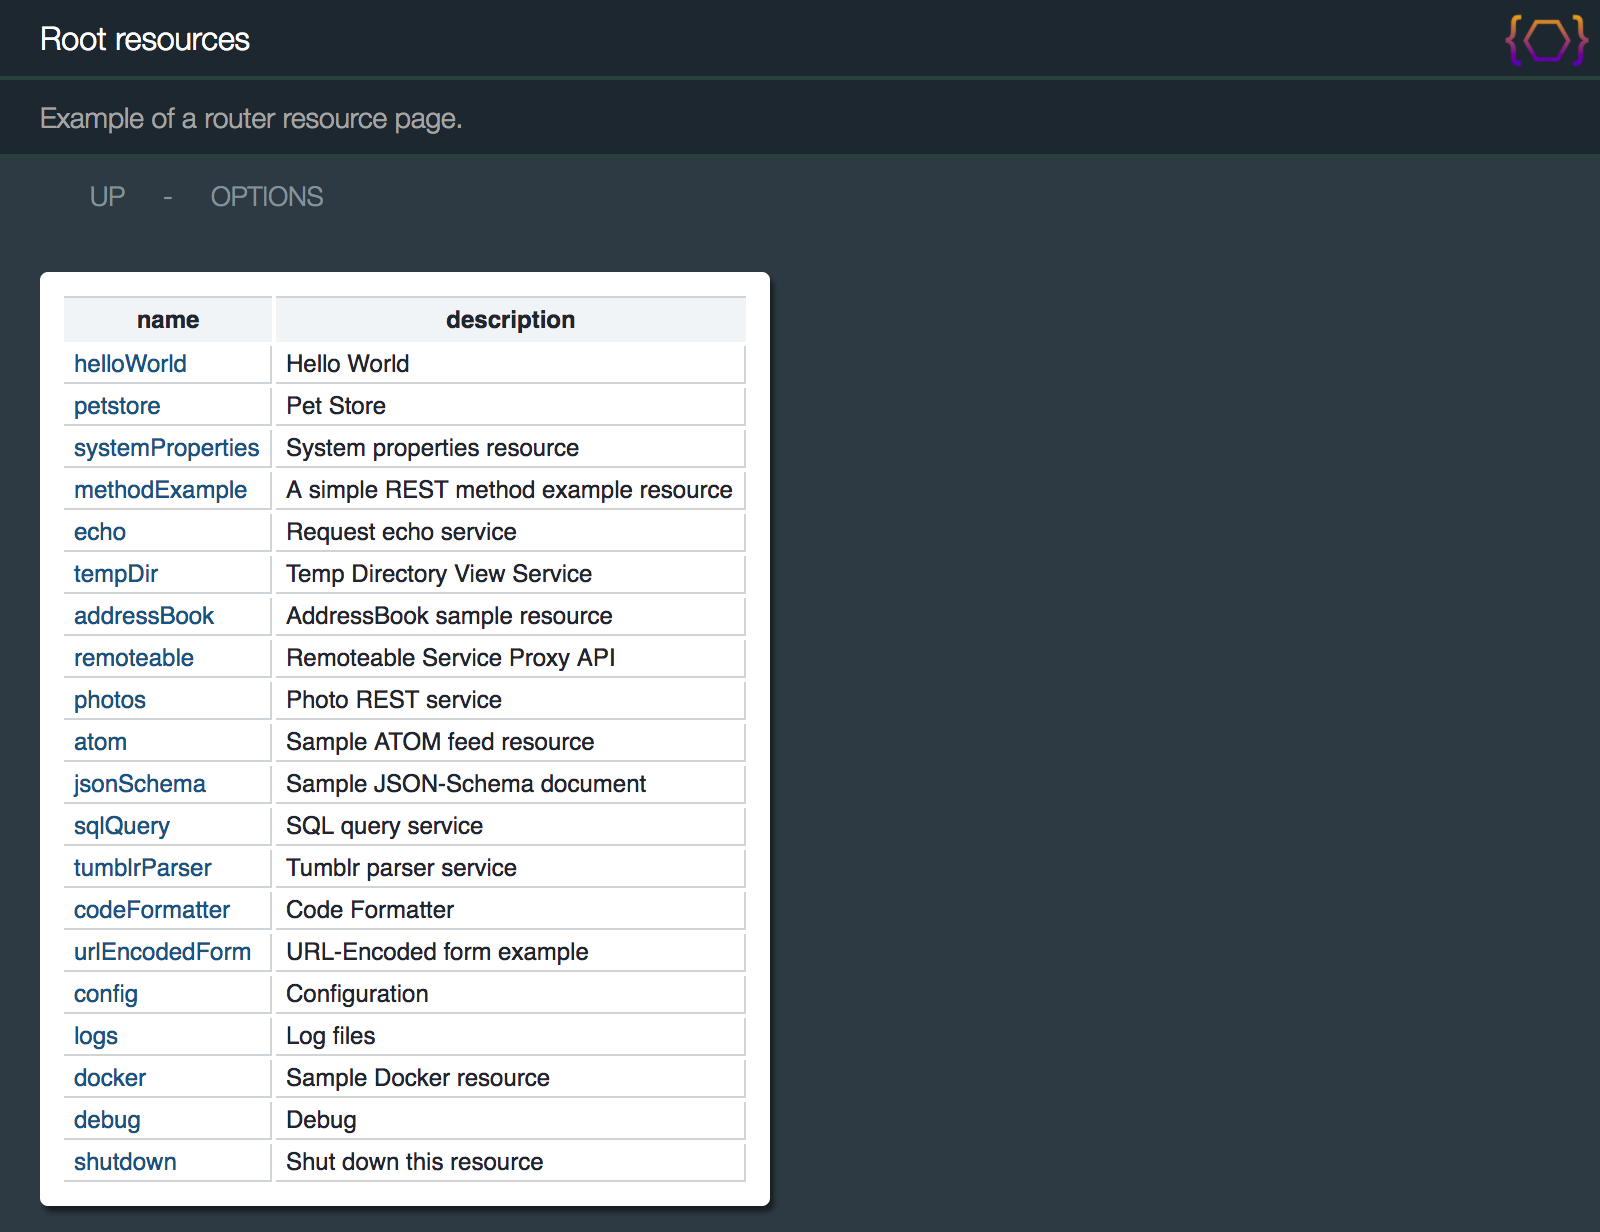Go to the petstore resource

117,406
